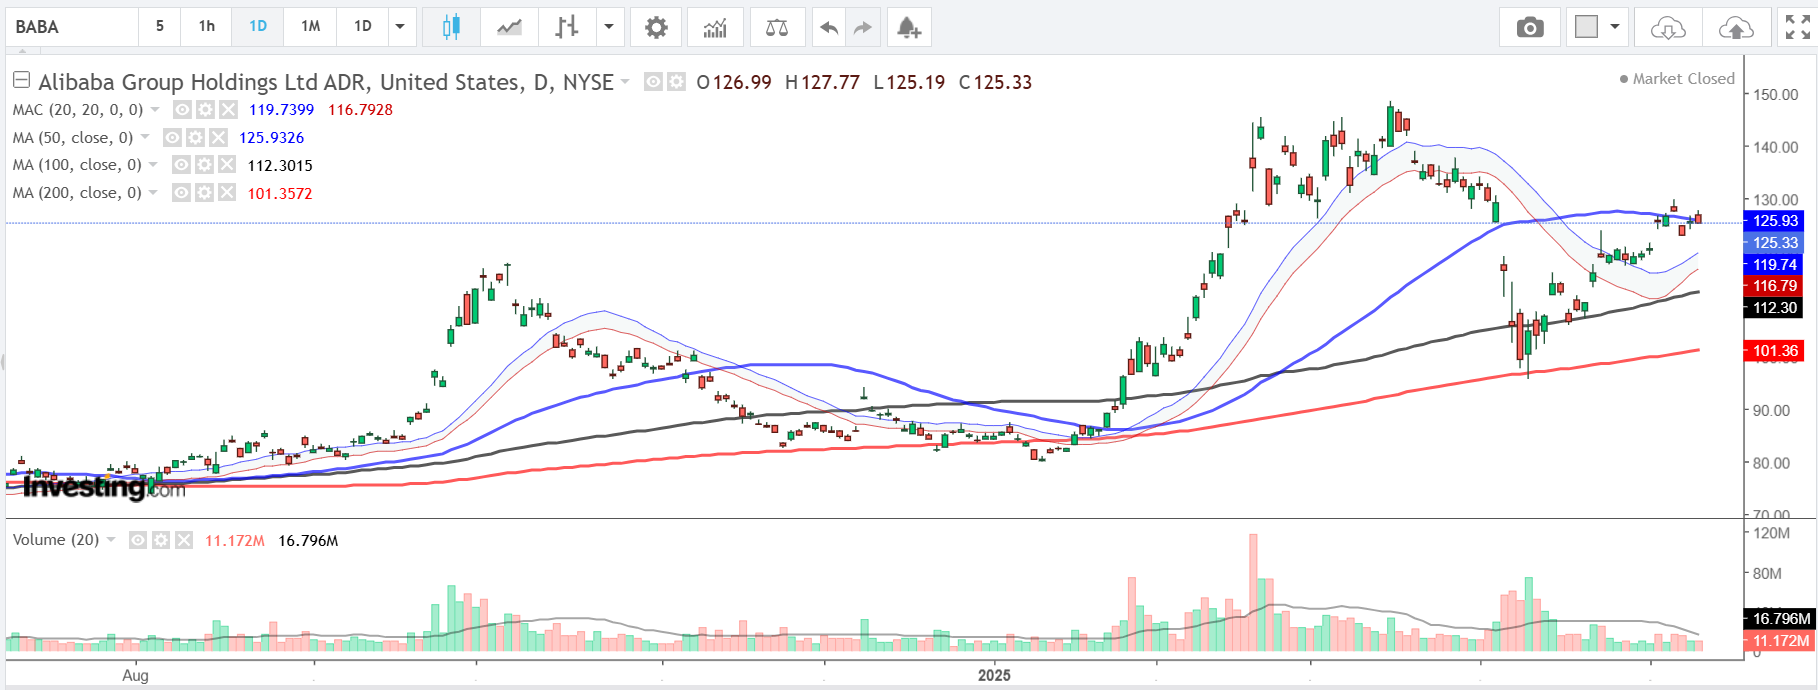This screenshot has width=1818, height=690.
Task: Expand MA (200, close, 0) dropdown arrow
Action: point(153,193)
